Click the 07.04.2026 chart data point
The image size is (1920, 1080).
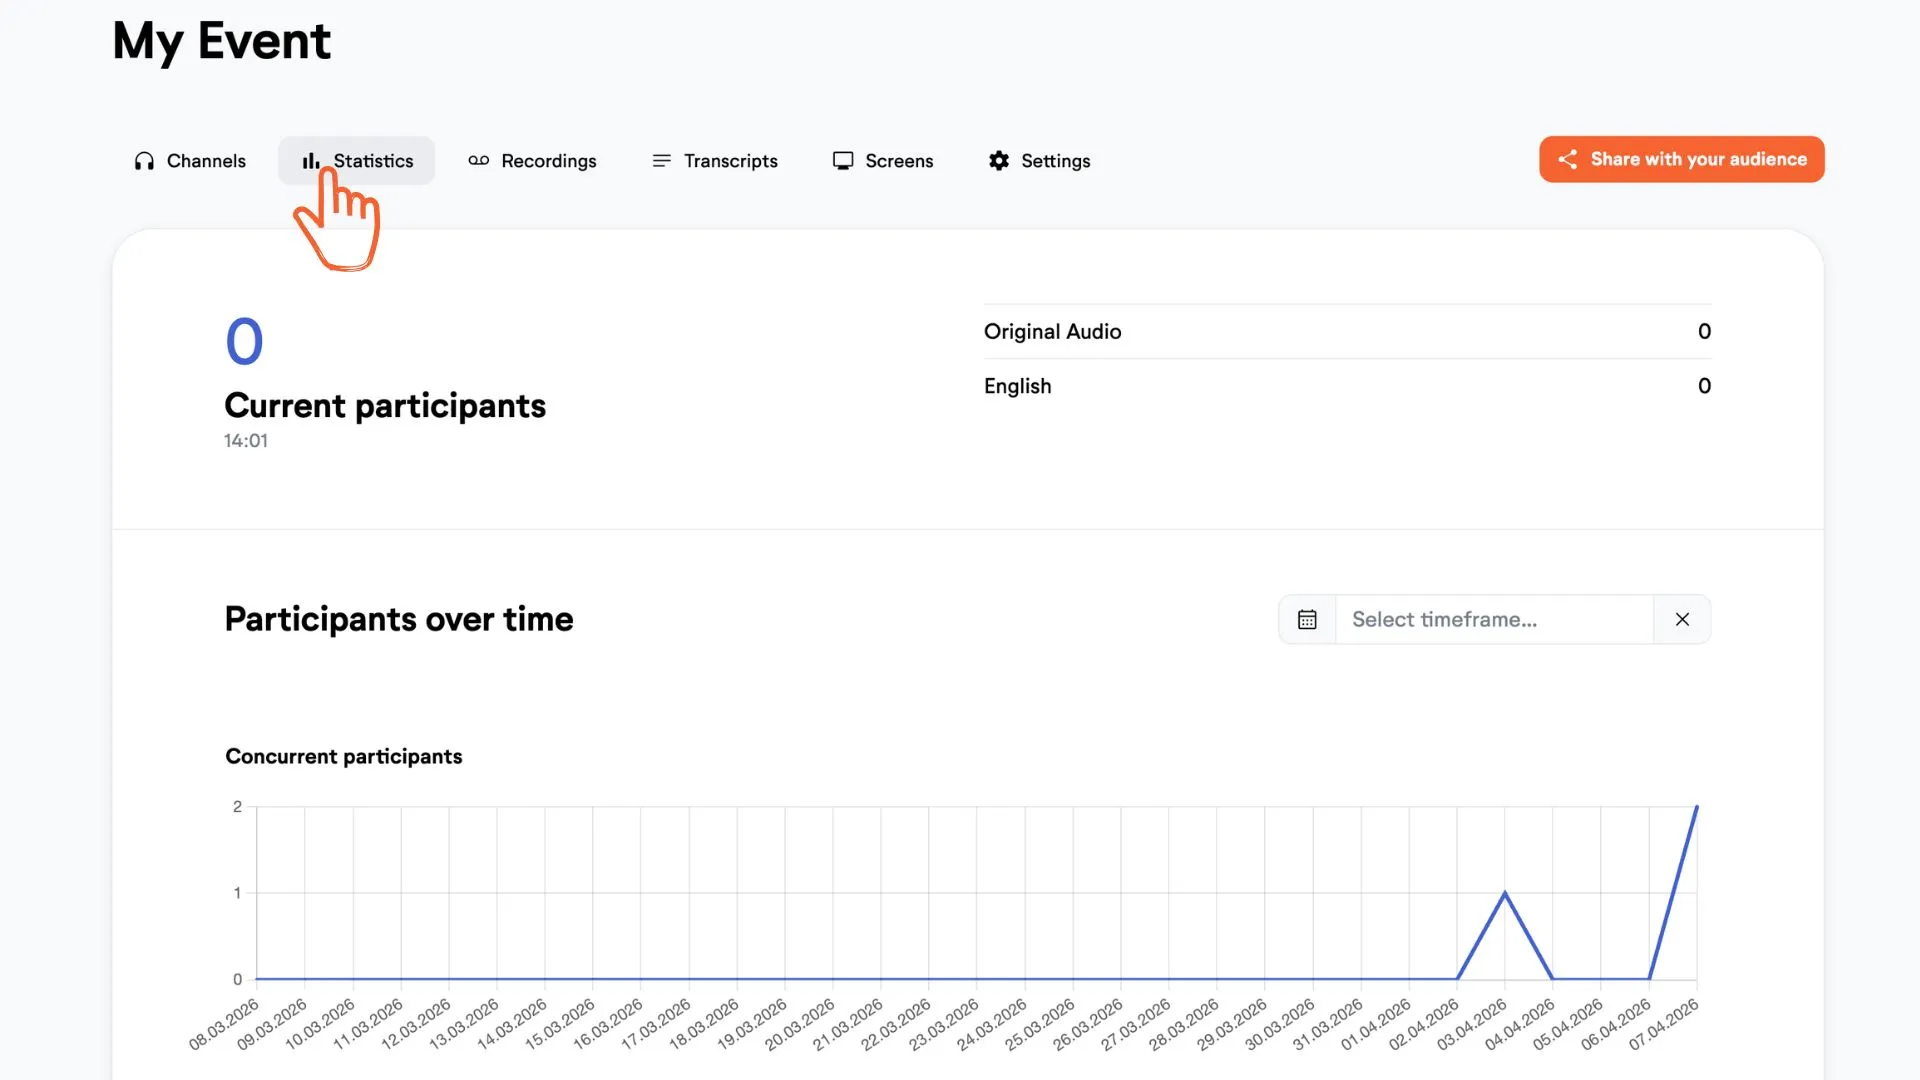tap(1697, 807)
